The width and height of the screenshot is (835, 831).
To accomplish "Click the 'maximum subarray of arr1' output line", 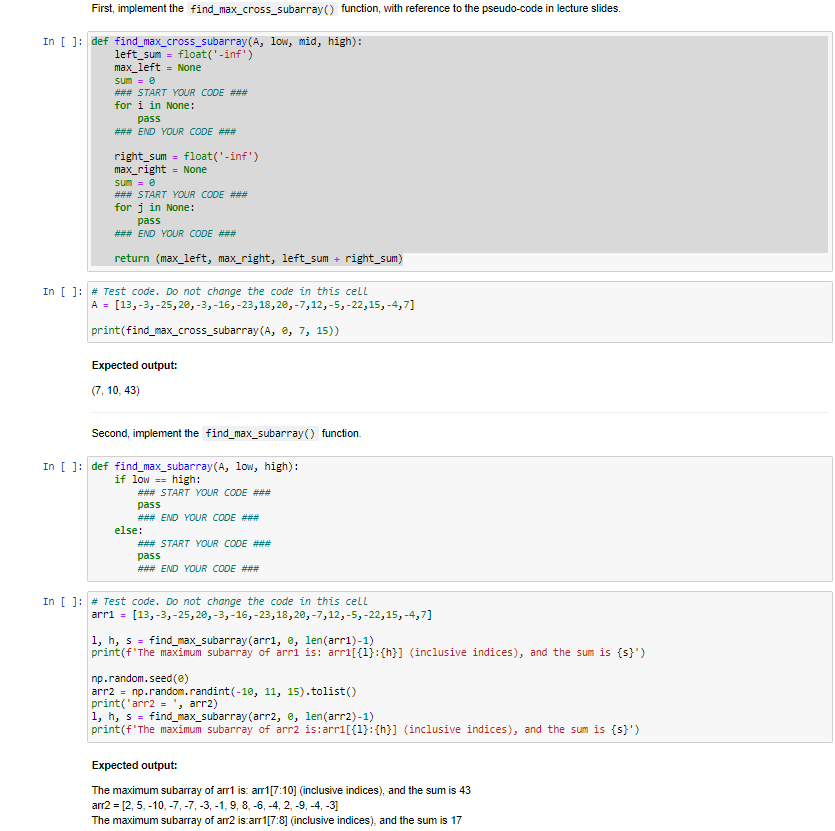I will (281, 791).
